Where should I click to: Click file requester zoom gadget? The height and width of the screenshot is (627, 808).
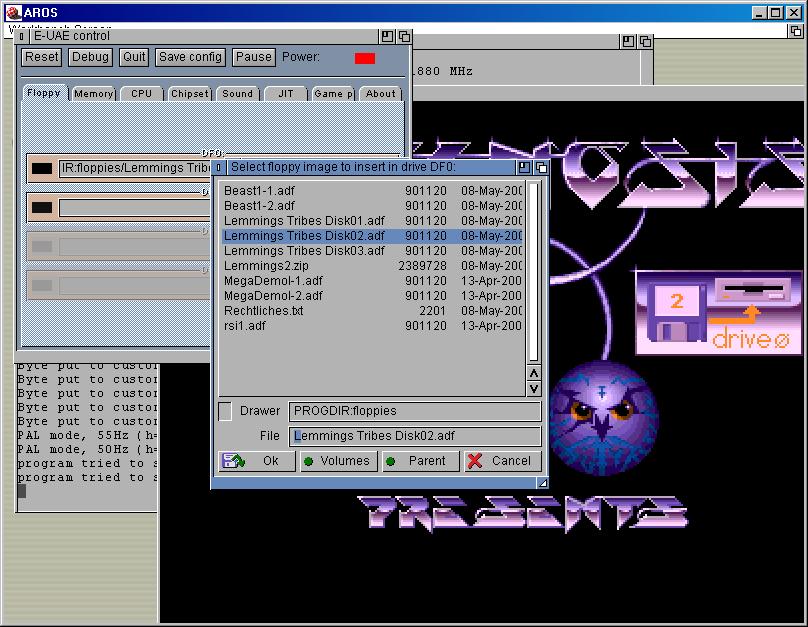(524, 167)
